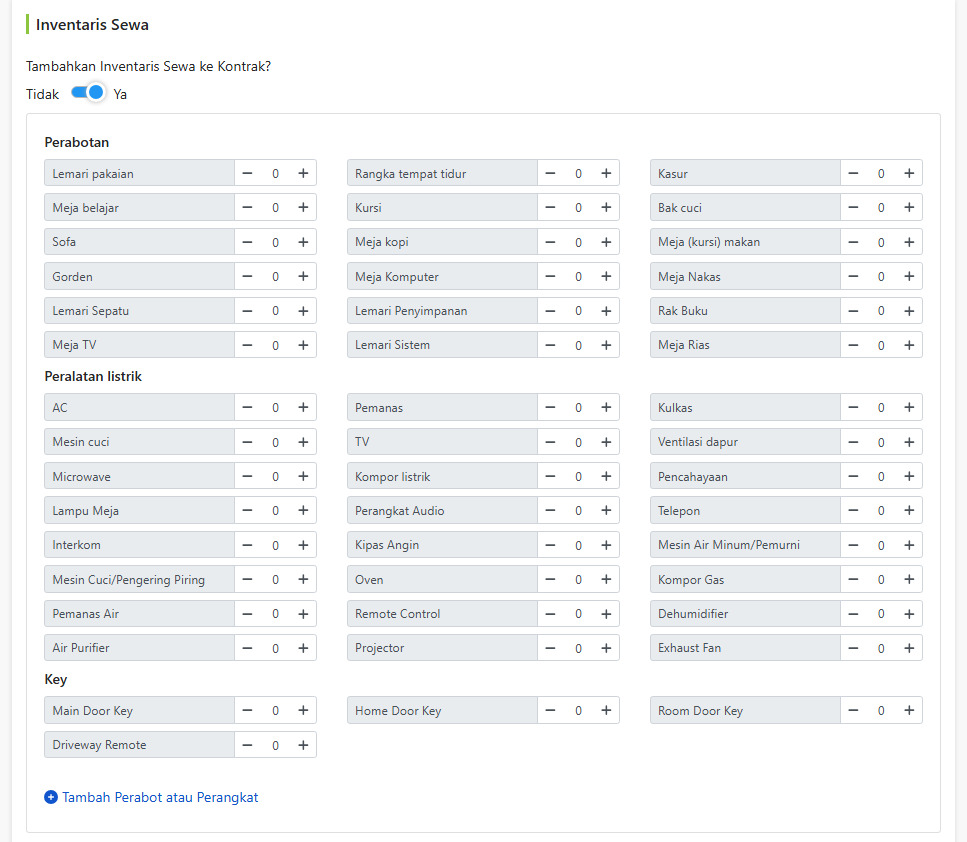This screenshot has width=967, height=842.
Task: Increase TV count with plus icon
Action: [x=606, y=442]
